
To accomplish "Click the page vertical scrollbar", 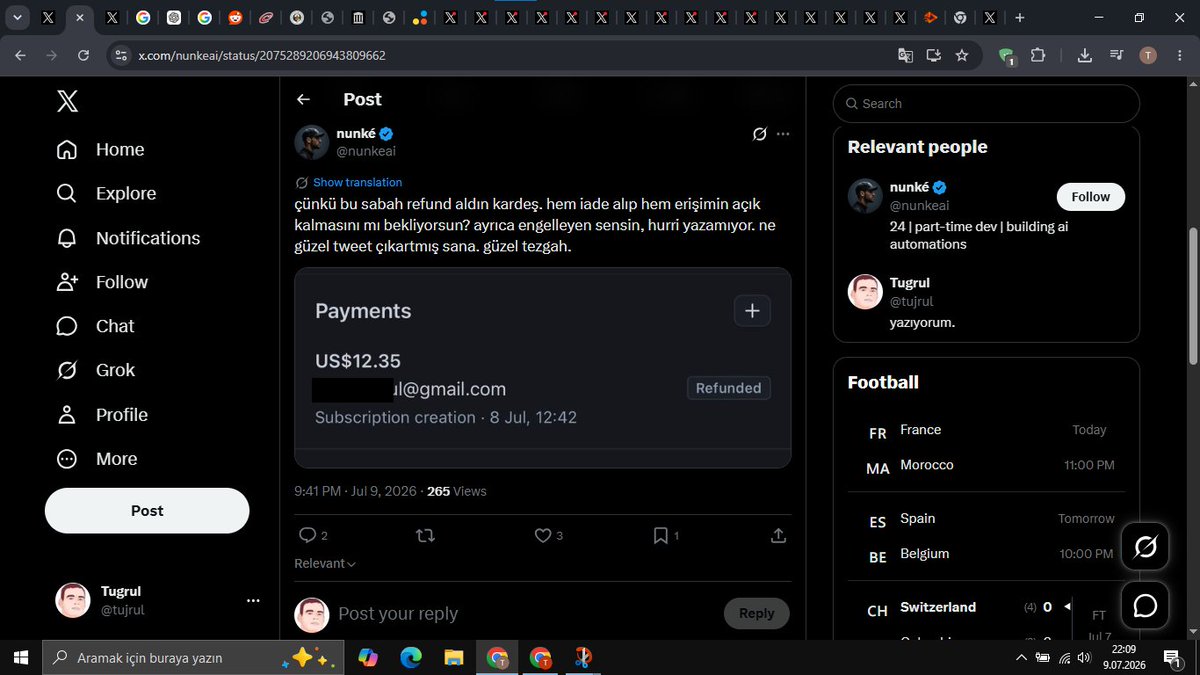I will [x=1192, y=295].
